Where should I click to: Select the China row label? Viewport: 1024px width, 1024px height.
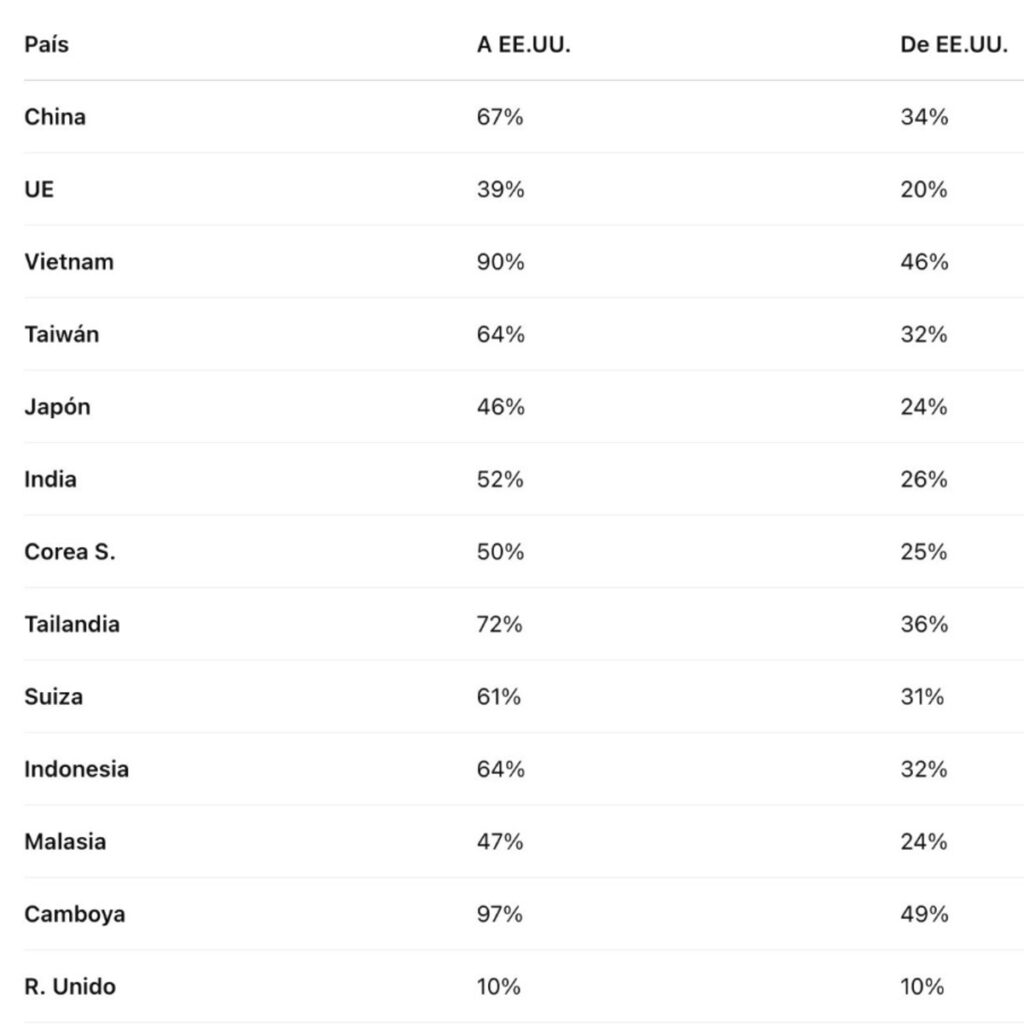point(55,117)
